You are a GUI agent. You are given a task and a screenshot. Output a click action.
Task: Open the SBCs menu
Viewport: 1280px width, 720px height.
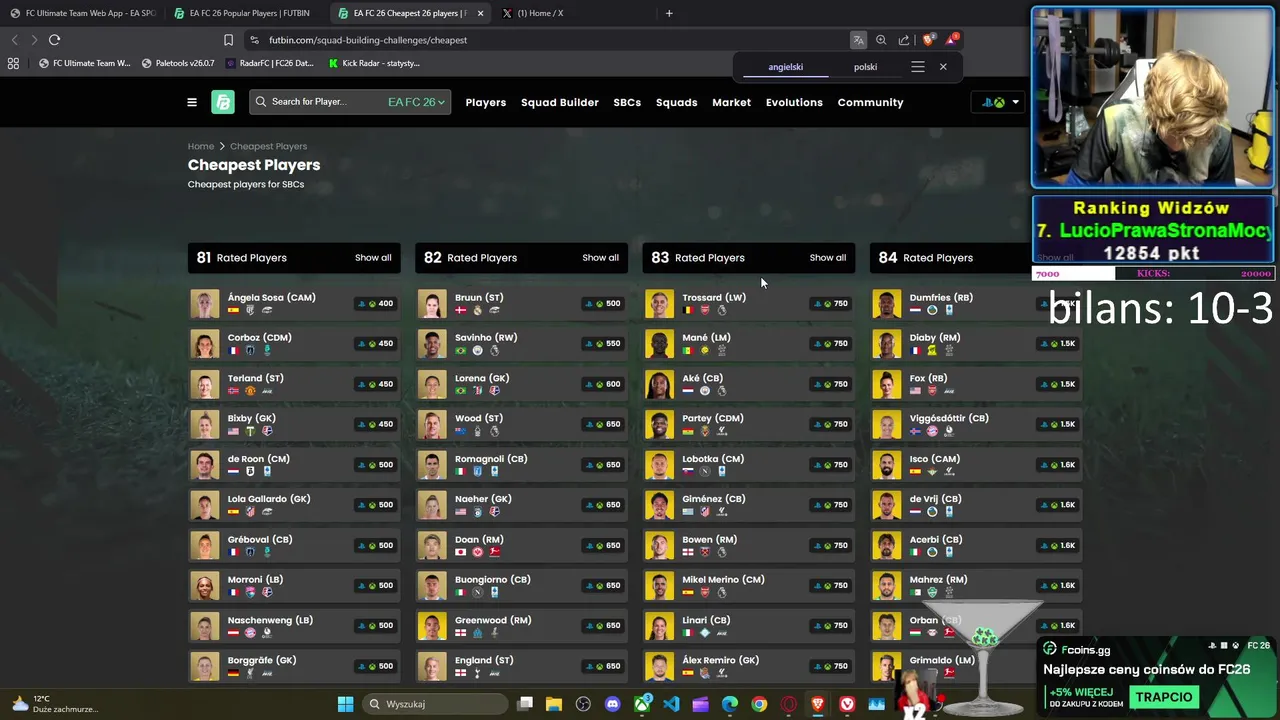click(x=627, y=102)
